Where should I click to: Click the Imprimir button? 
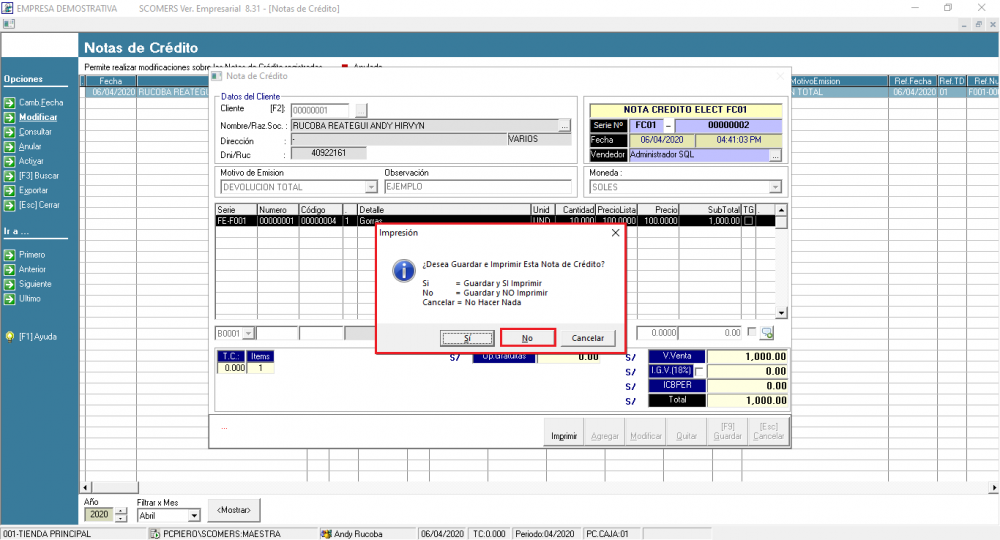click(564, 431)
